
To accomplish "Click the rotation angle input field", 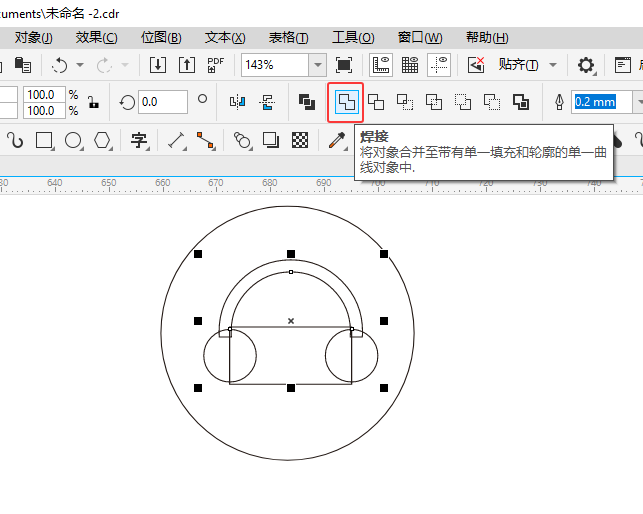I will click(x=162, y=102).
